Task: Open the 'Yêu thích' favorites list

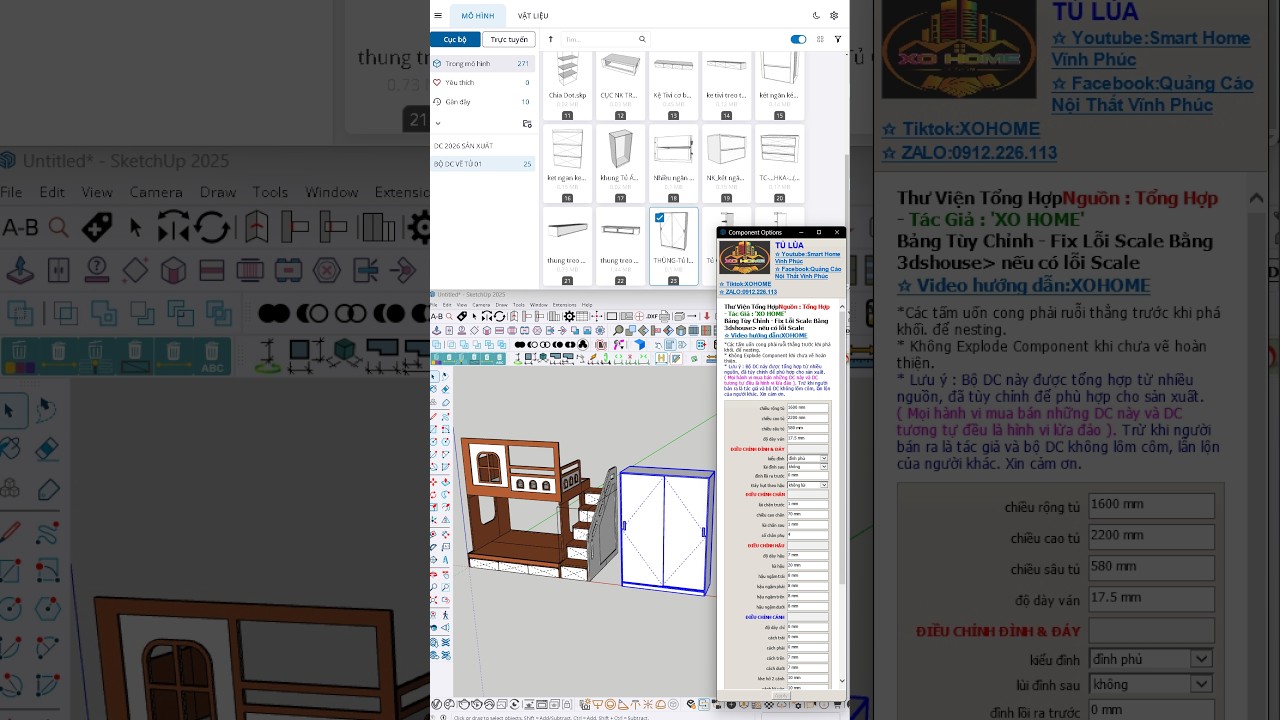Action: (482, 82)
